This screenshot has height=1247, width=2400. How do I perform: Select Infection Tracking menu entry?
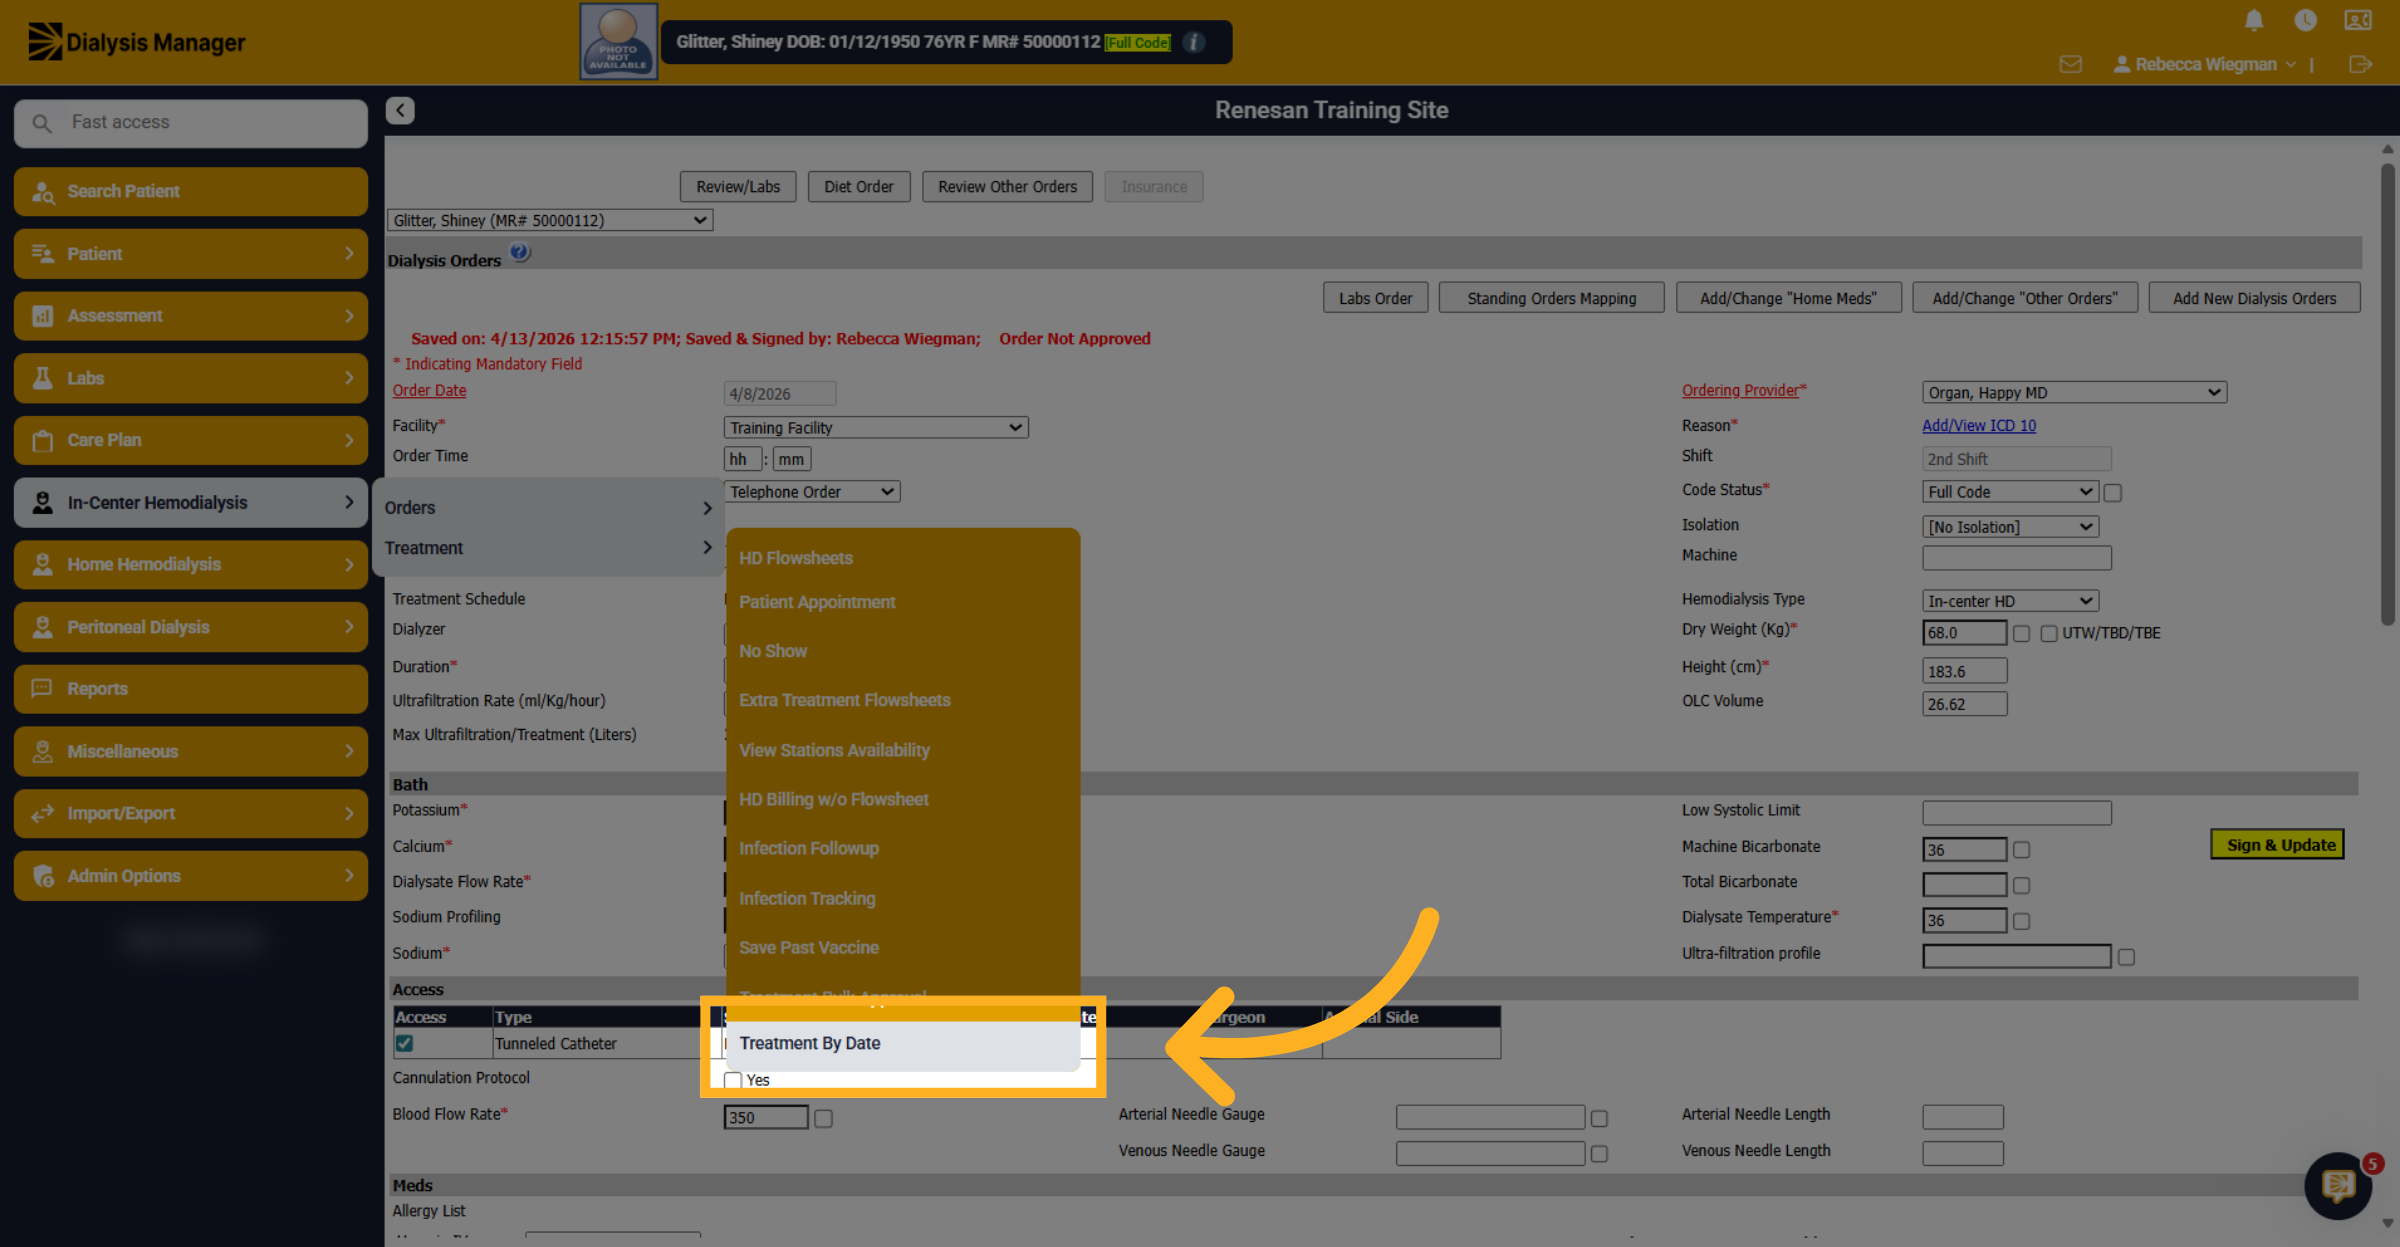[903, 898]
